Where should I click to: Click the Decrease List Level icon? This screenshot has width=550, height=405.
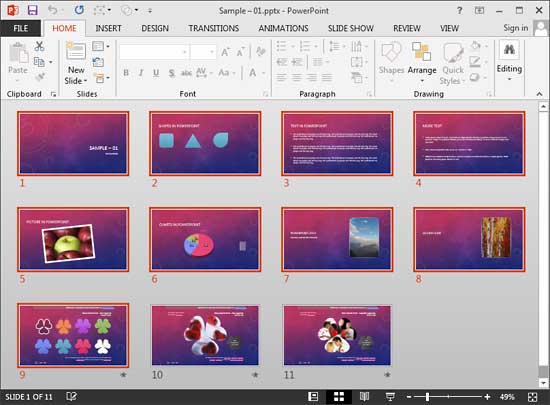tap(282, 62)
